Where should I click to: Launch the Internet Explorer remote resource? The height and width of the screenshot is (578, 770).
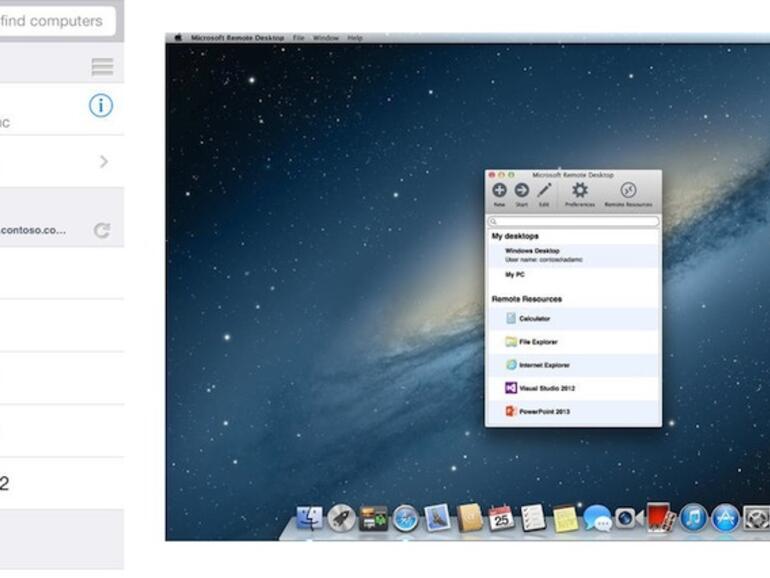pos(573,365)
